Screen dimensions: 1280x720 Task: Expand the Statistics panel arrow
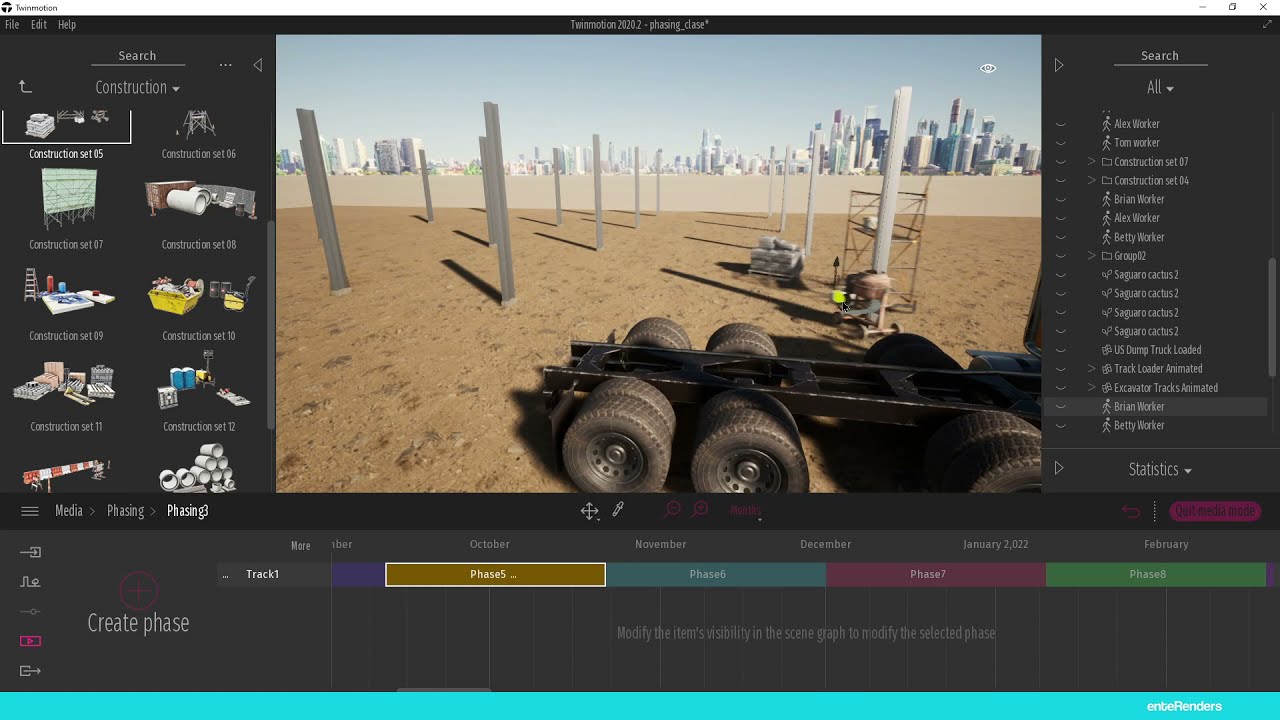[1059, 468]
